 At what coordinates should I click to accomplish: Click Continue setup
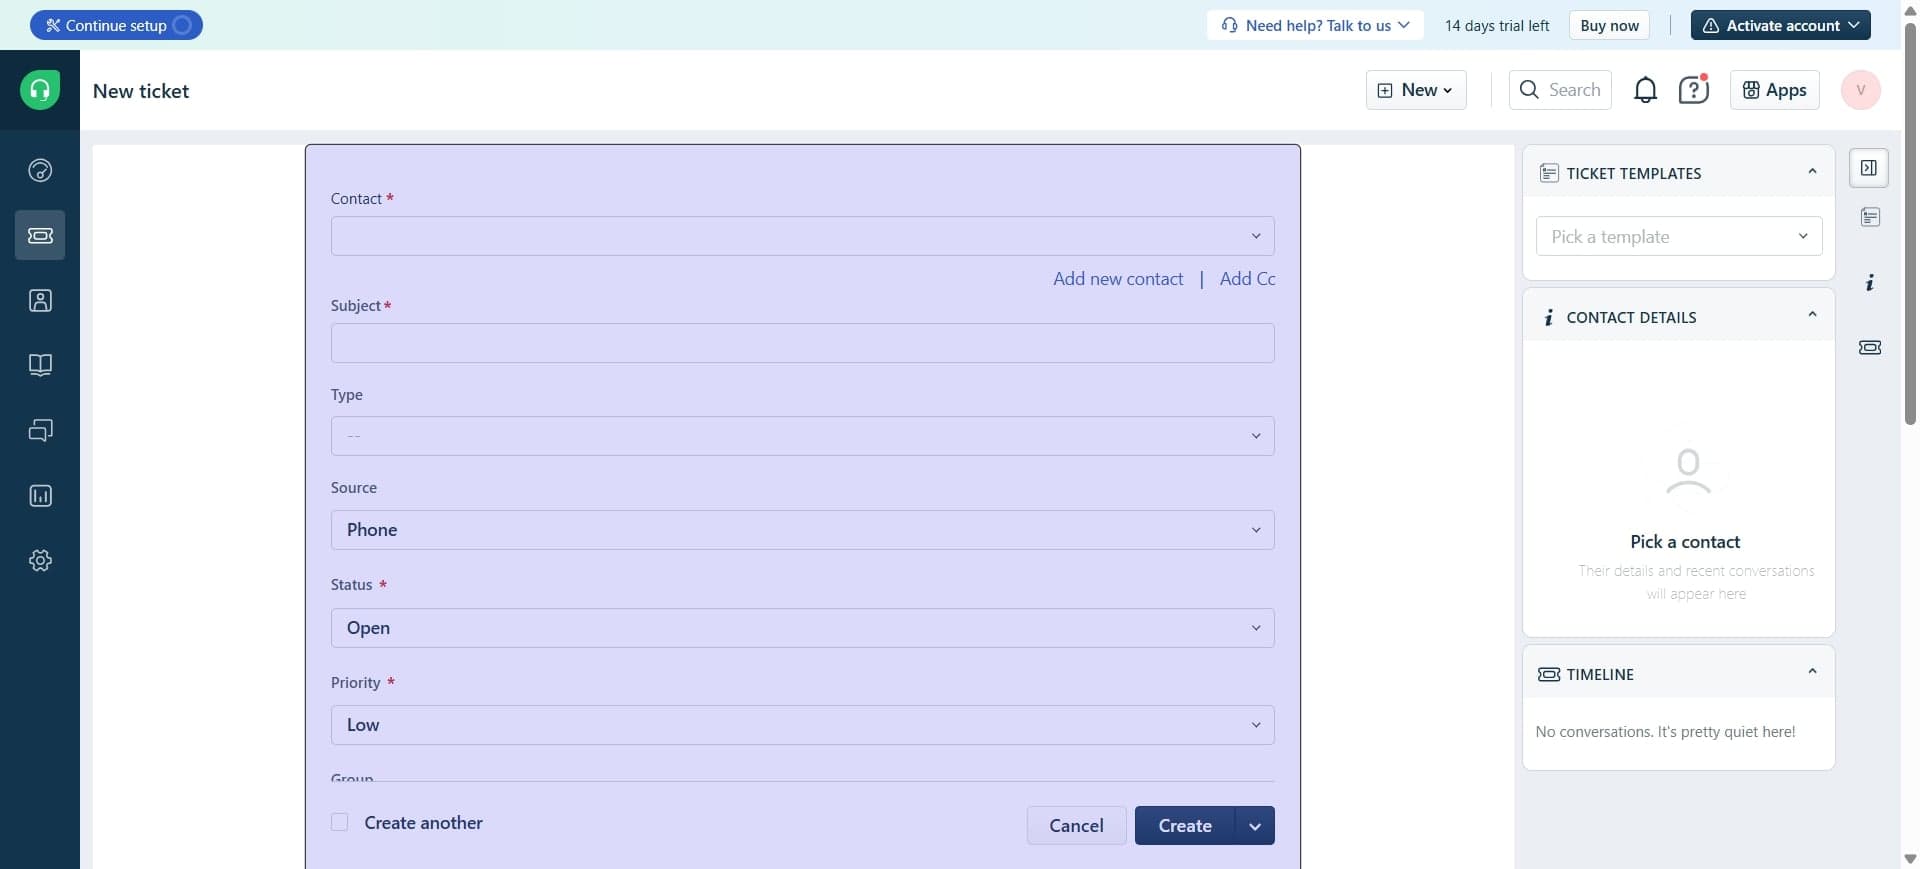pyautogui.click(x=116, y=25)
